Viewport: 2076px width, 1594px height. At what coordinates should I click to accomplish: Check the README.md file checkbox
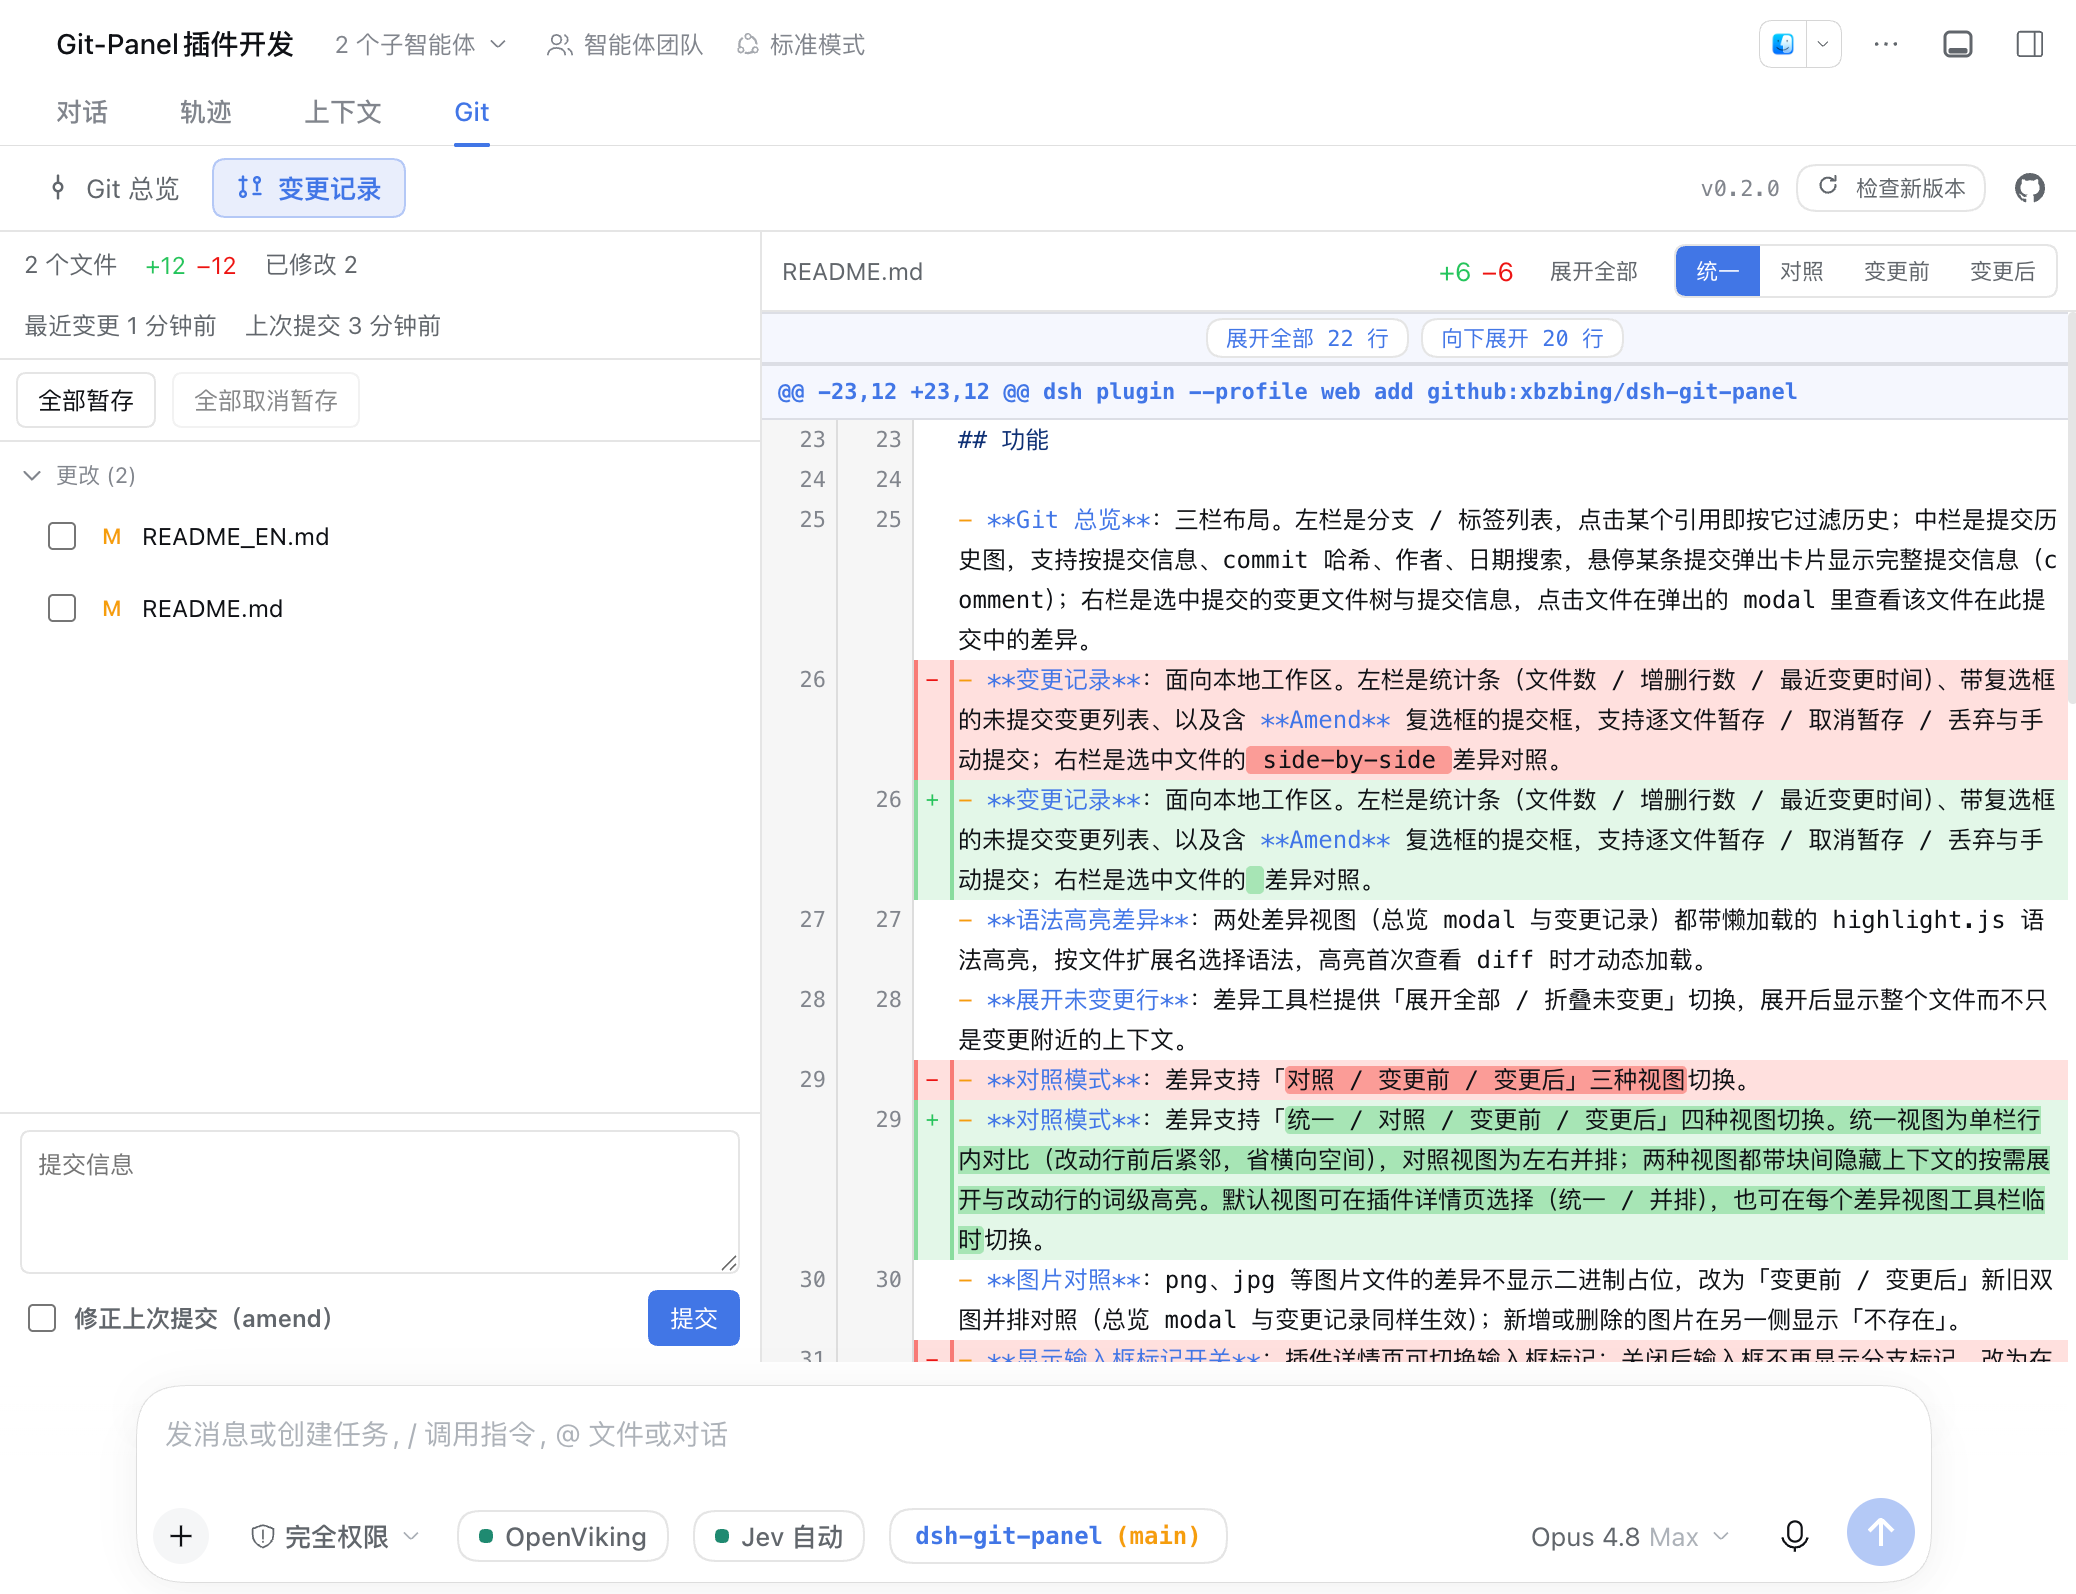(62, 609)
